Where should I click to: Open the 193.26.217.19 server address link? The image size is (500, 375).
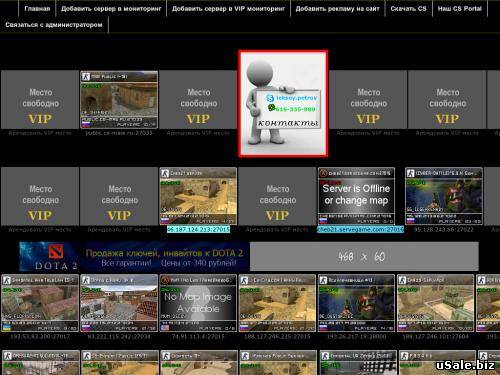(356, 337)
